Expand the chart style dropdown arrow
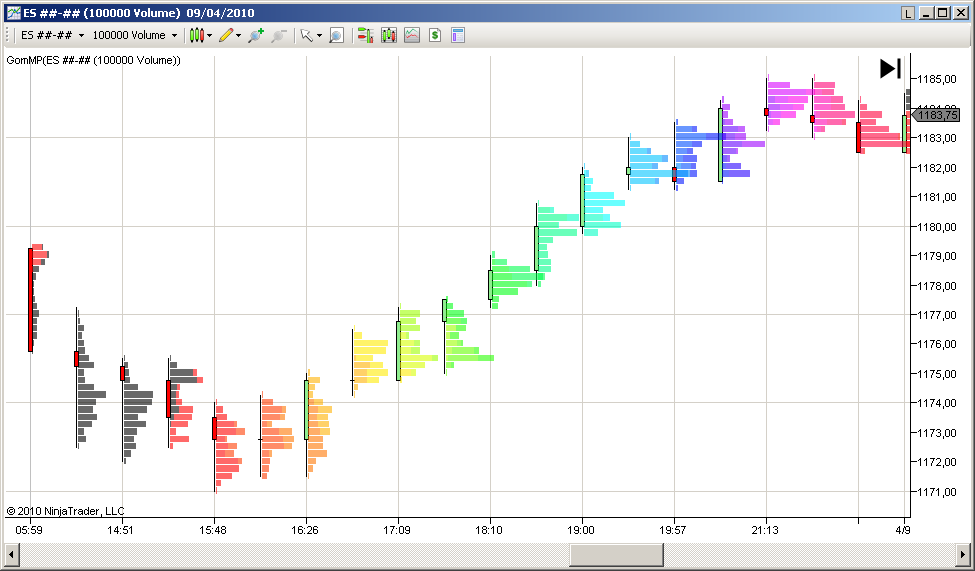Screen dimensions: 975x571 pyautogui.click(x=210, y=35)
